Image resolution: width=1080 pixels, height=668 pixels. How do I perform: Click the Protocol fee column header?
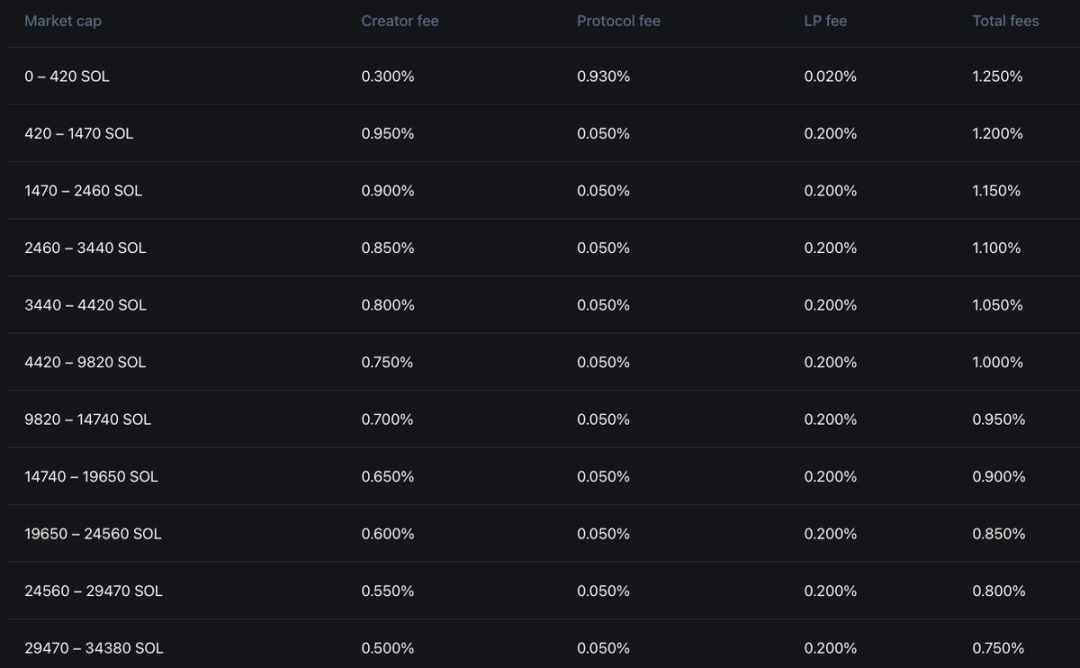click(x=618, y=21)
